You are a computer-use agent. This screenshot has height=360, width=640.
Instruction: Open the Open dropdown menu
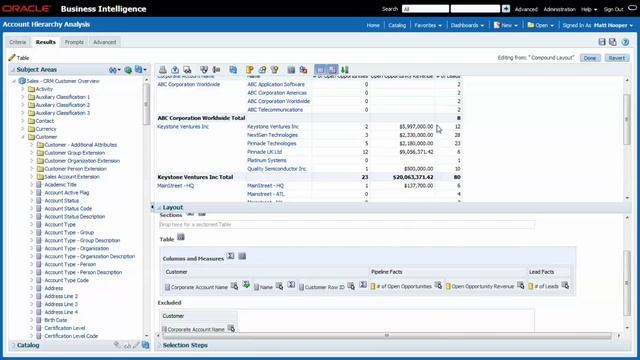[540, 25]
